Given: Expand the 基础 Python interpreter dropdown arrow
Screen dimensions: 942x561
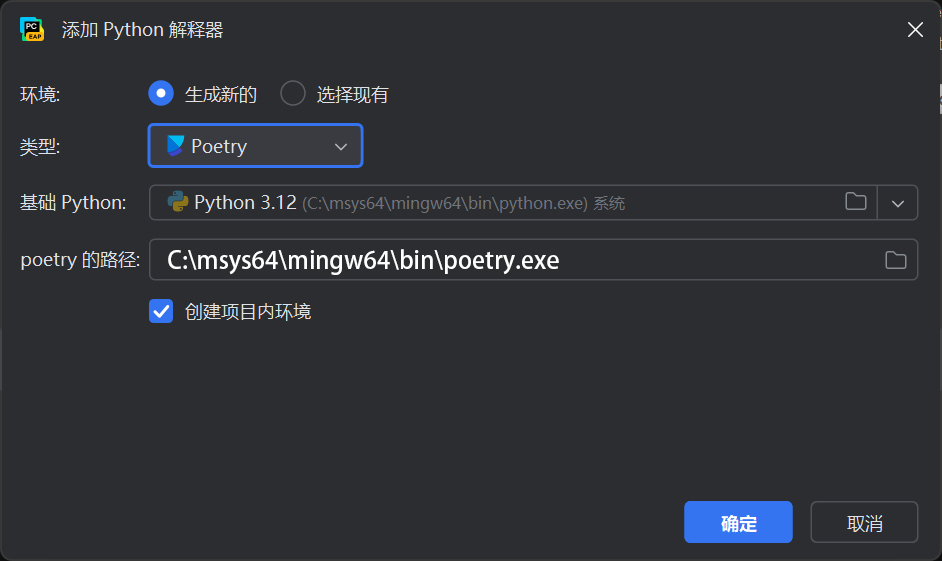Looking at the screenshot, I should click(x=898, y=203).
